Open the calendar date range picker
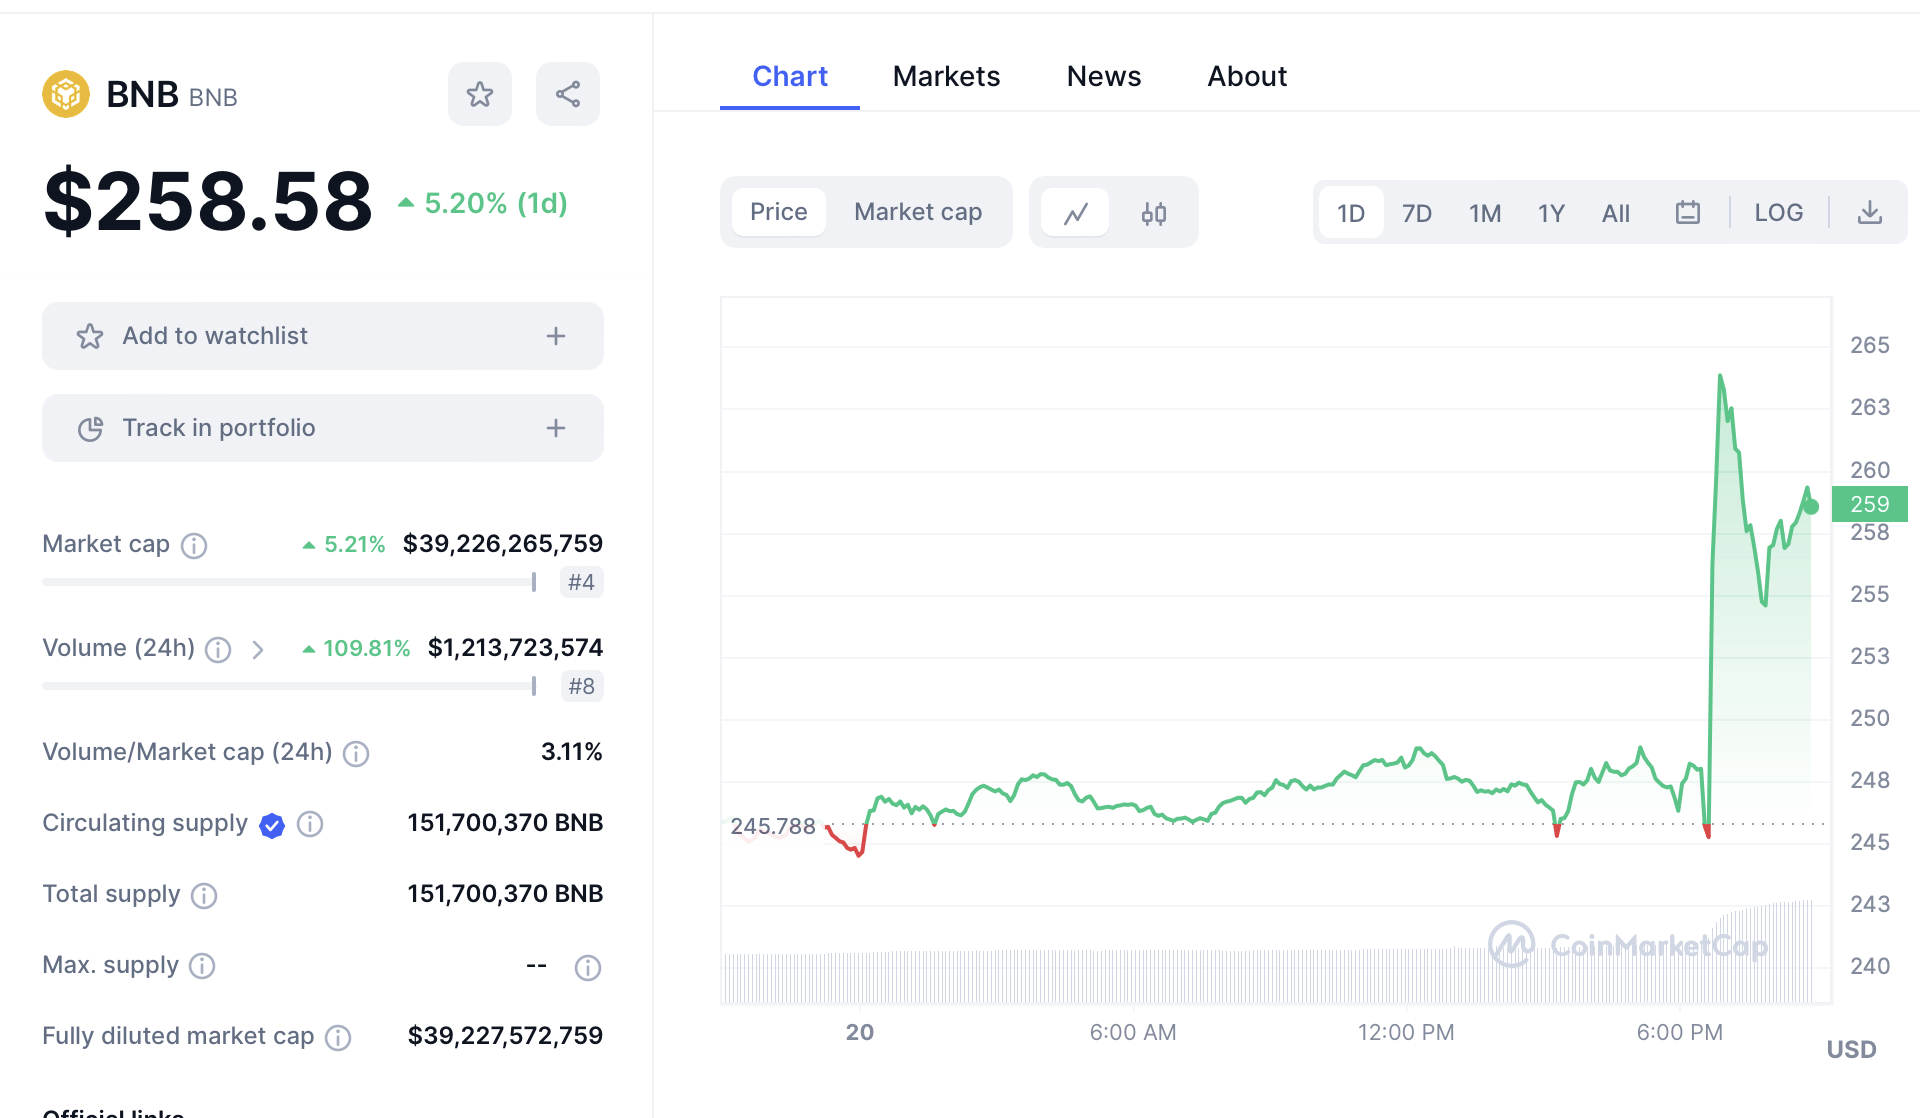1920x1118 pixels. (x=1688, y=213)
